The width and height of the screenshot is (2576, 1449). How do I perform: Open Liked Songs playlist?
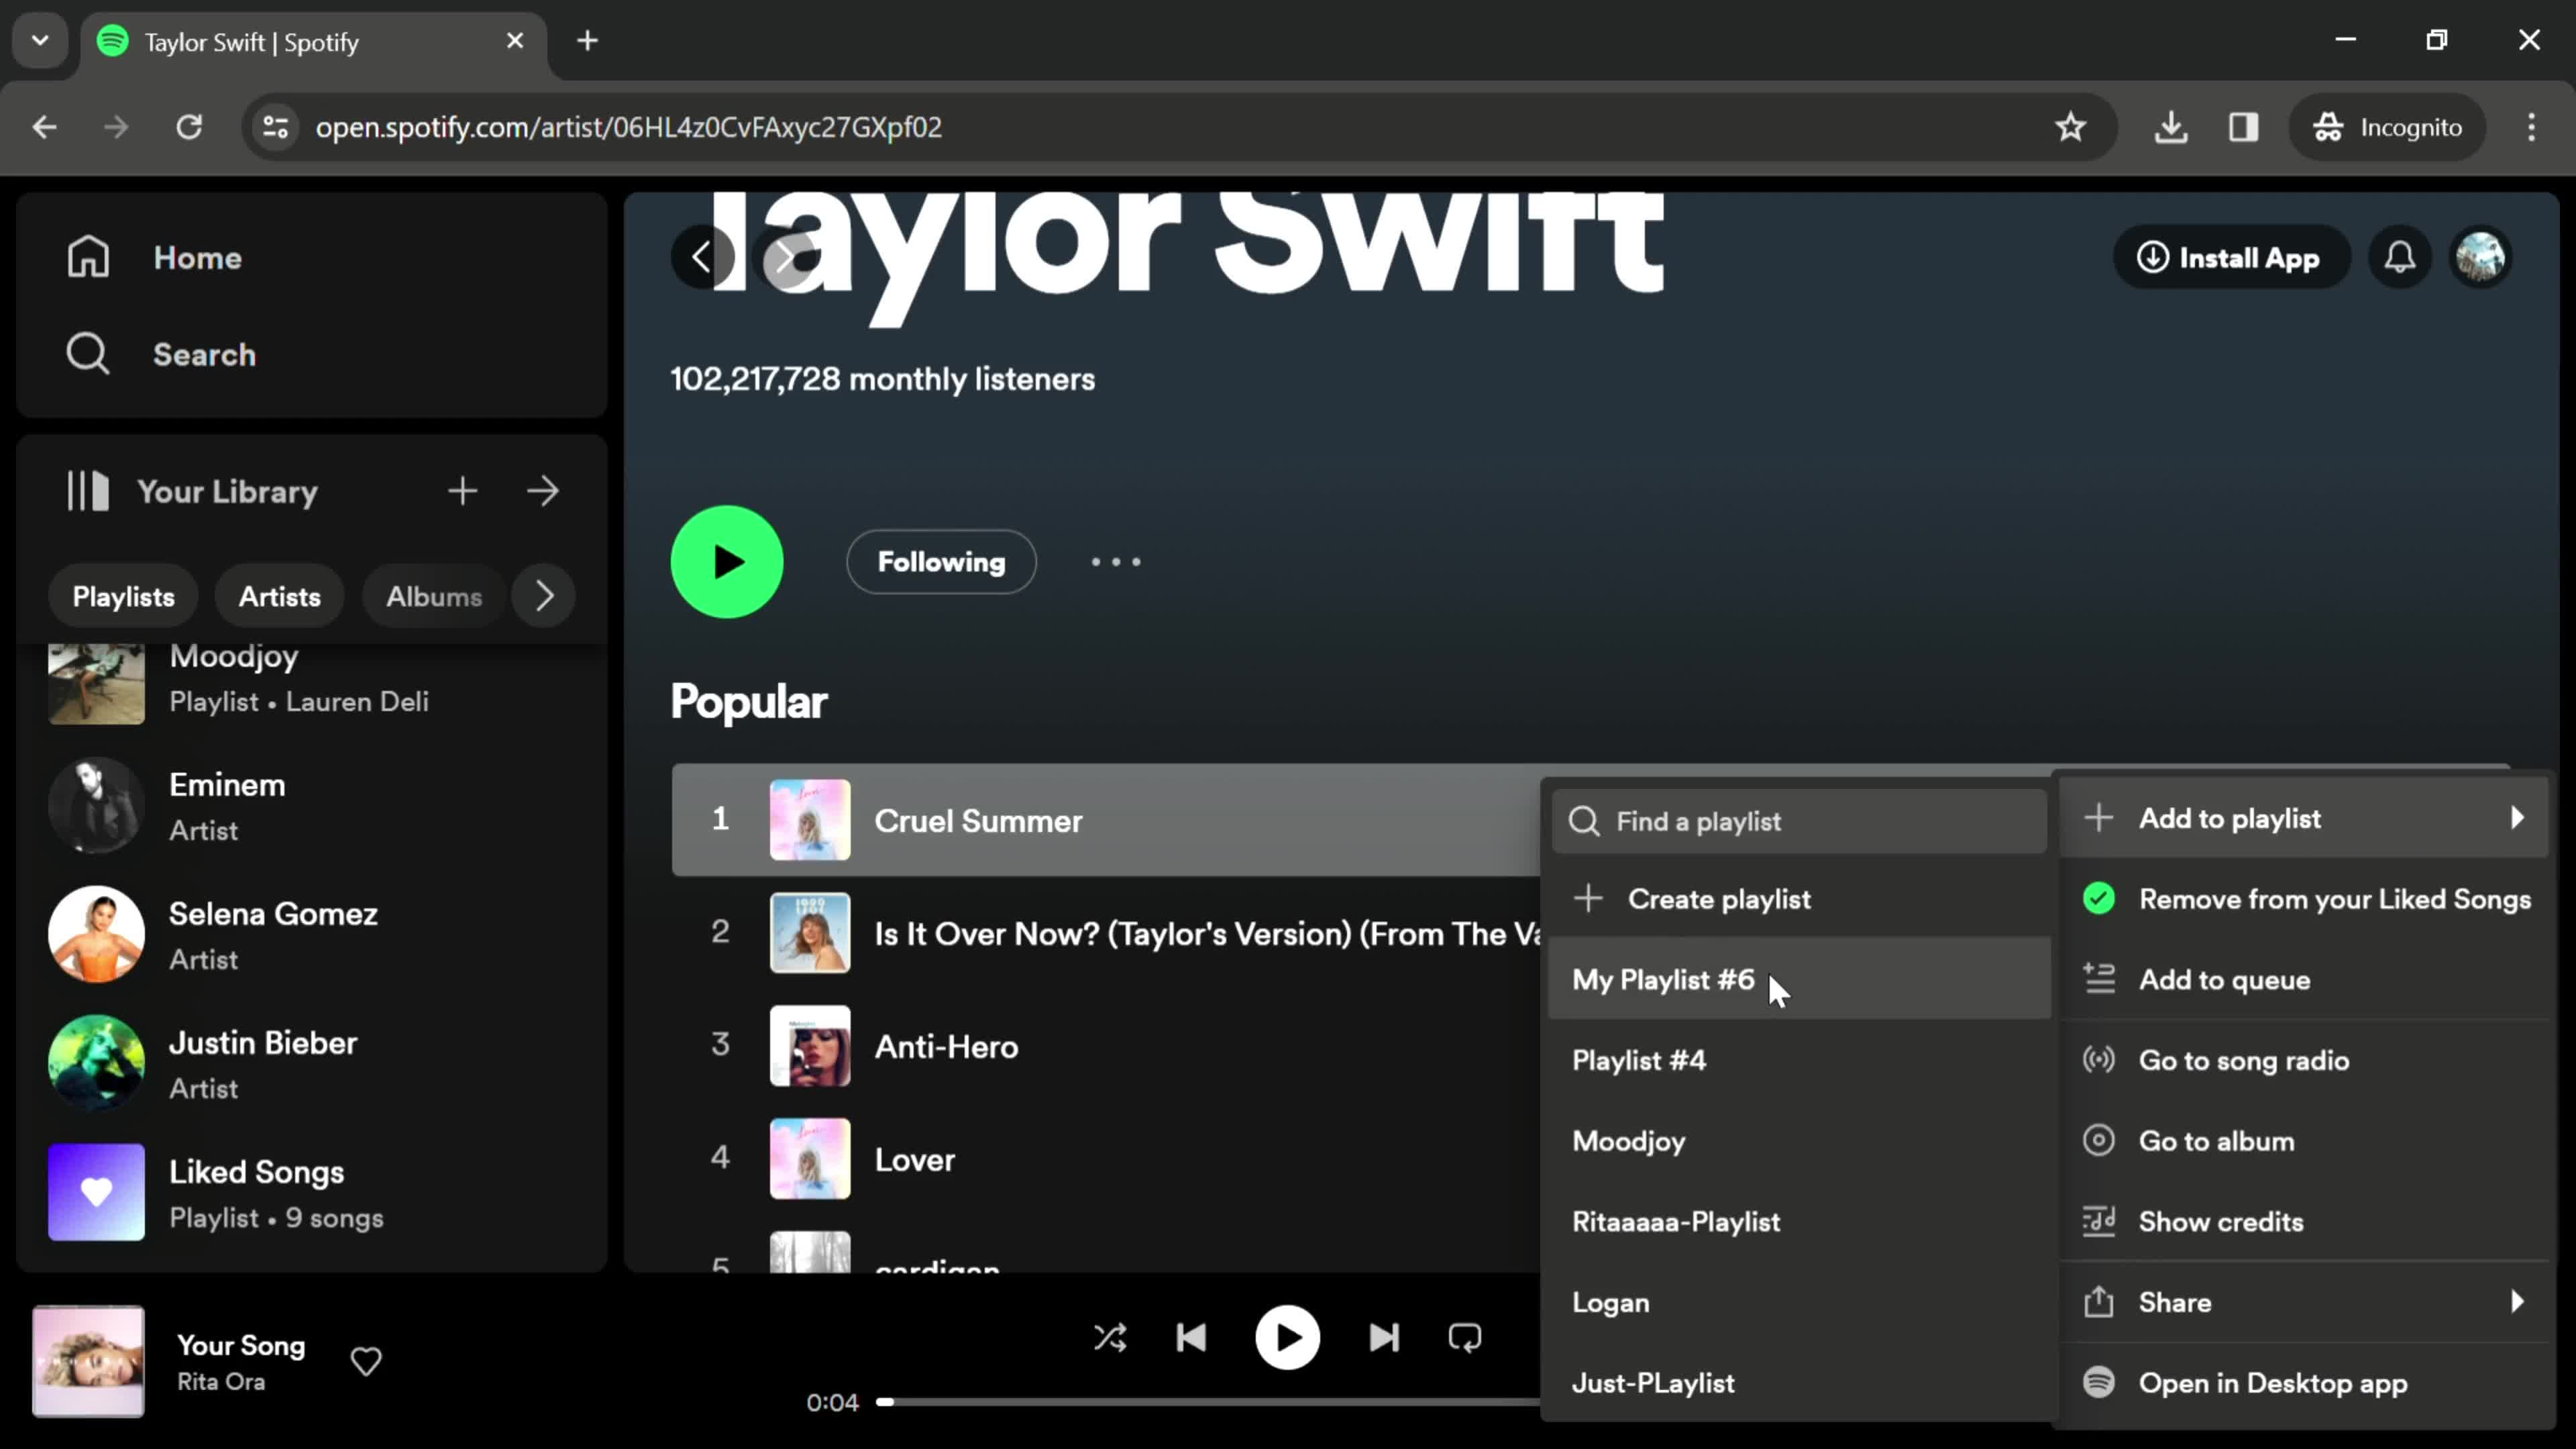[312, 1193]
